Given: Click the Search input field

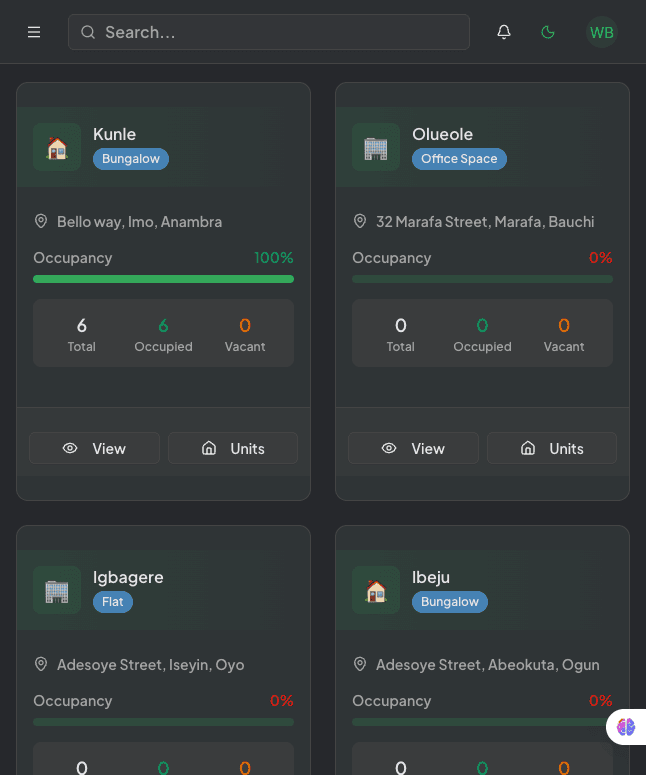Looking at the screenshot, I should [269, 32].
